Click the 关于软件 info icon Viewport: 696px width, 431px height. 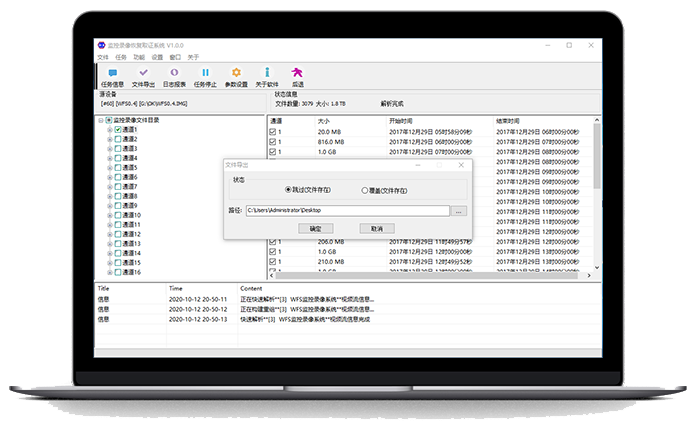click(x=266, y=73)
